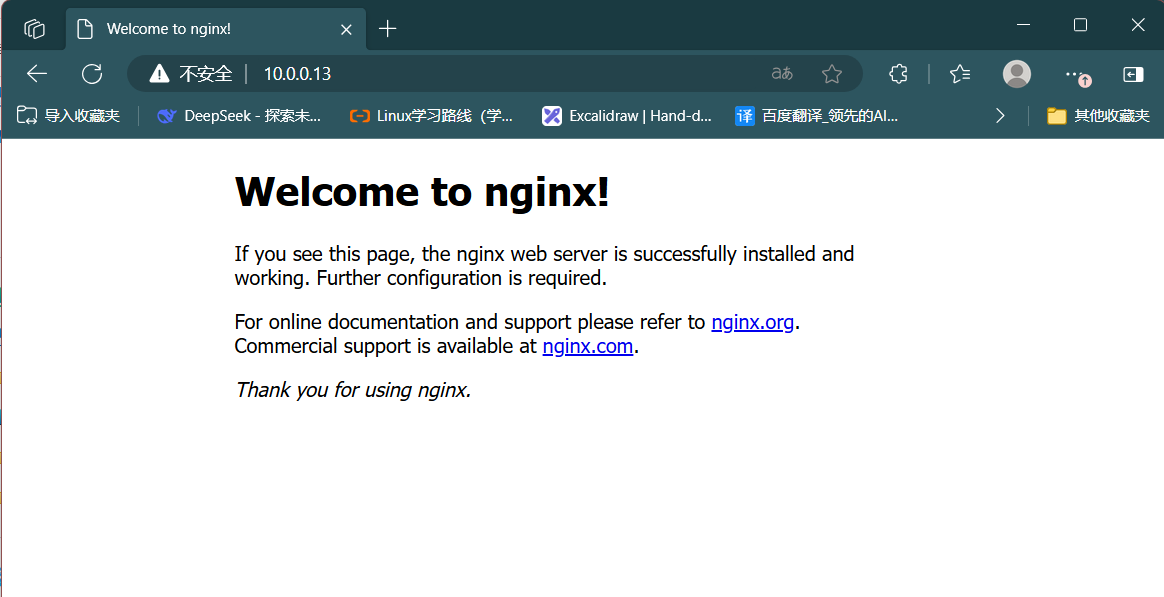
Task: Open the 其他收藏夹 folder
Action: [1098, 115]
